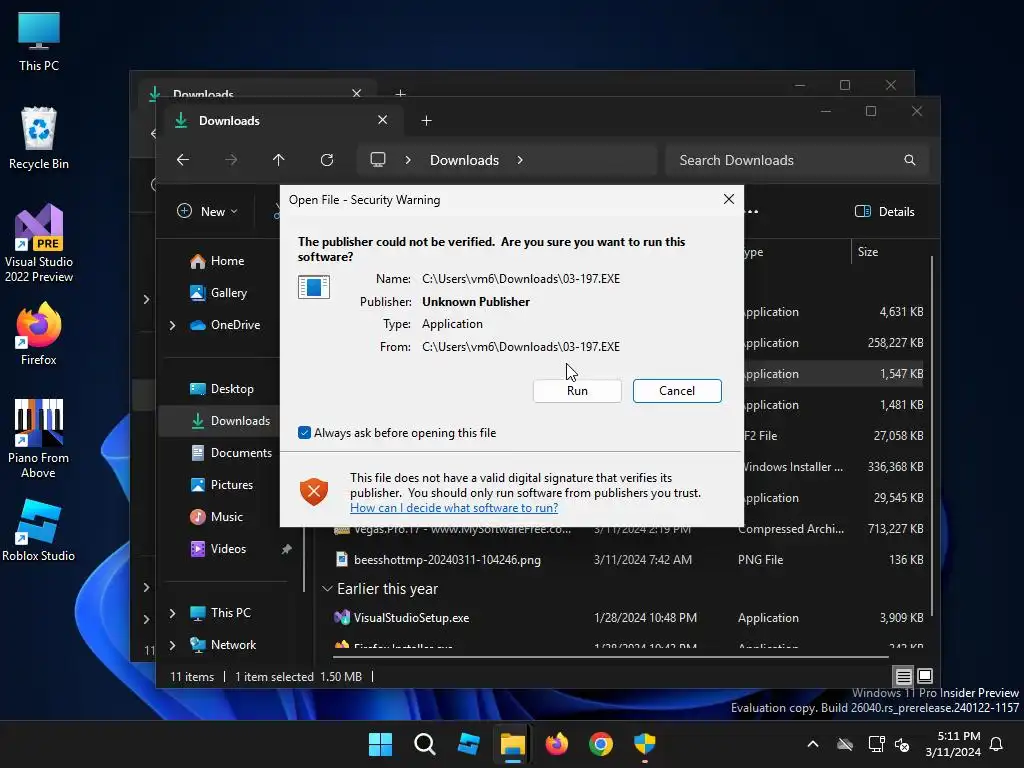Click the file list vertical scrollbar
The image size is (1024, 768).
[932, 436]
